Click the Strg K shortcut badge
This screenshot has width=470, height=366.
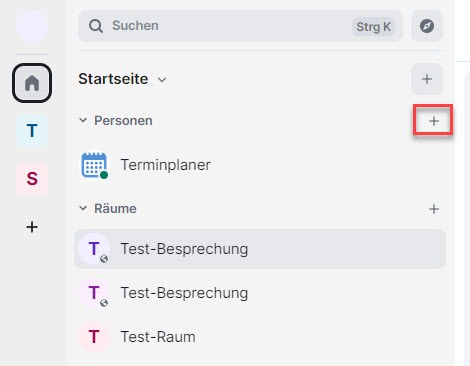click(373, 27)
